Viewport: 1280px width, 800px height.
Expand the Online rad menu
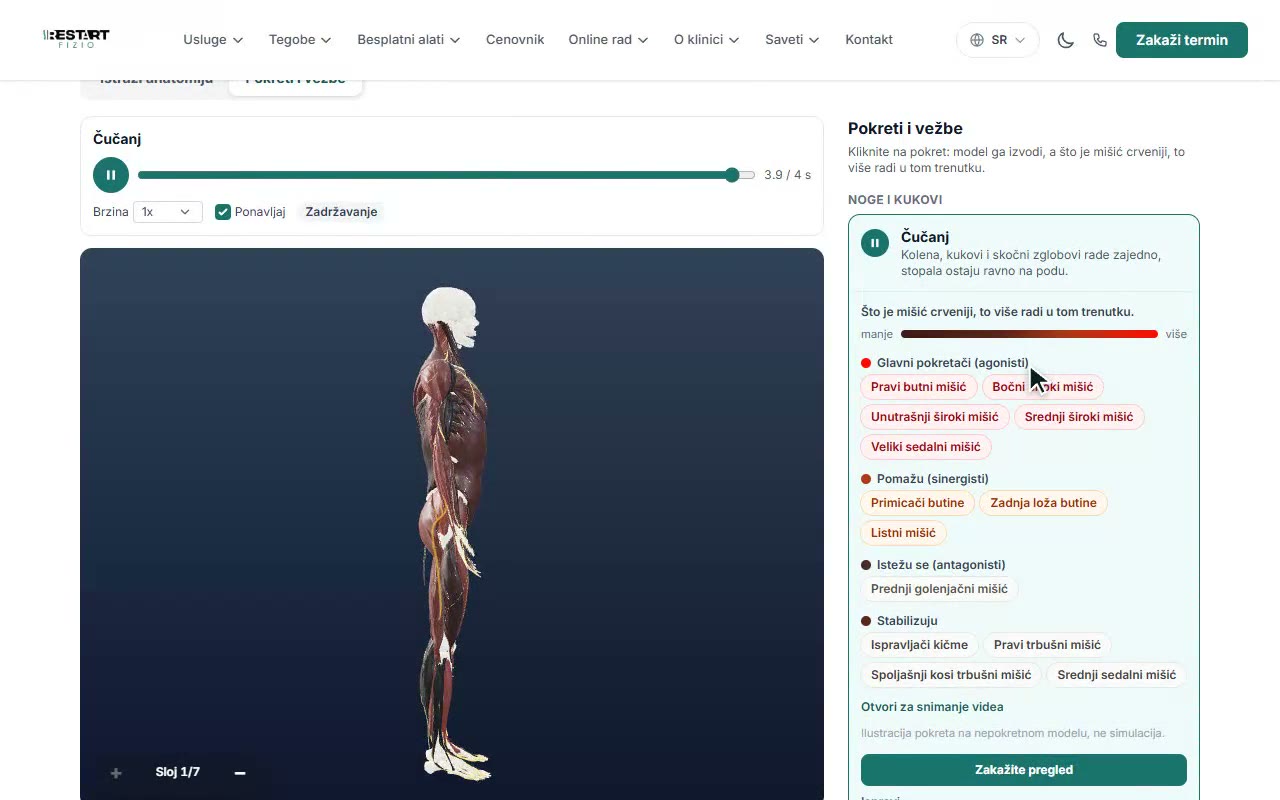coord(608,40)
